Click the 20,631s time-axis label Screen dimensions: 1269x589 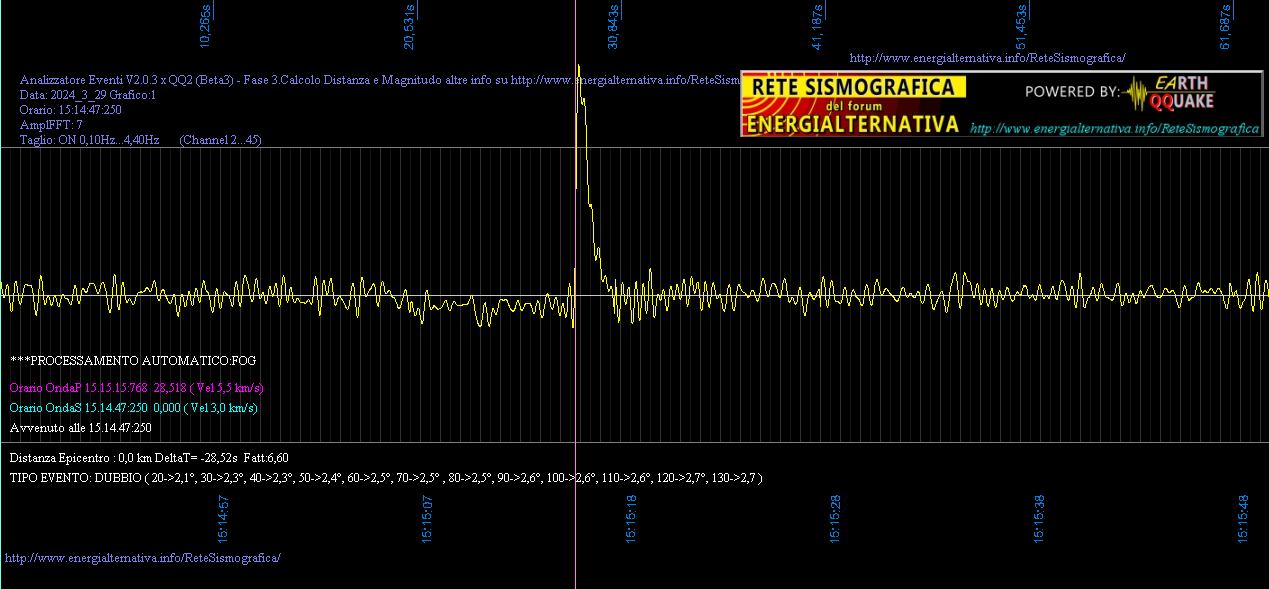(410, 26)
